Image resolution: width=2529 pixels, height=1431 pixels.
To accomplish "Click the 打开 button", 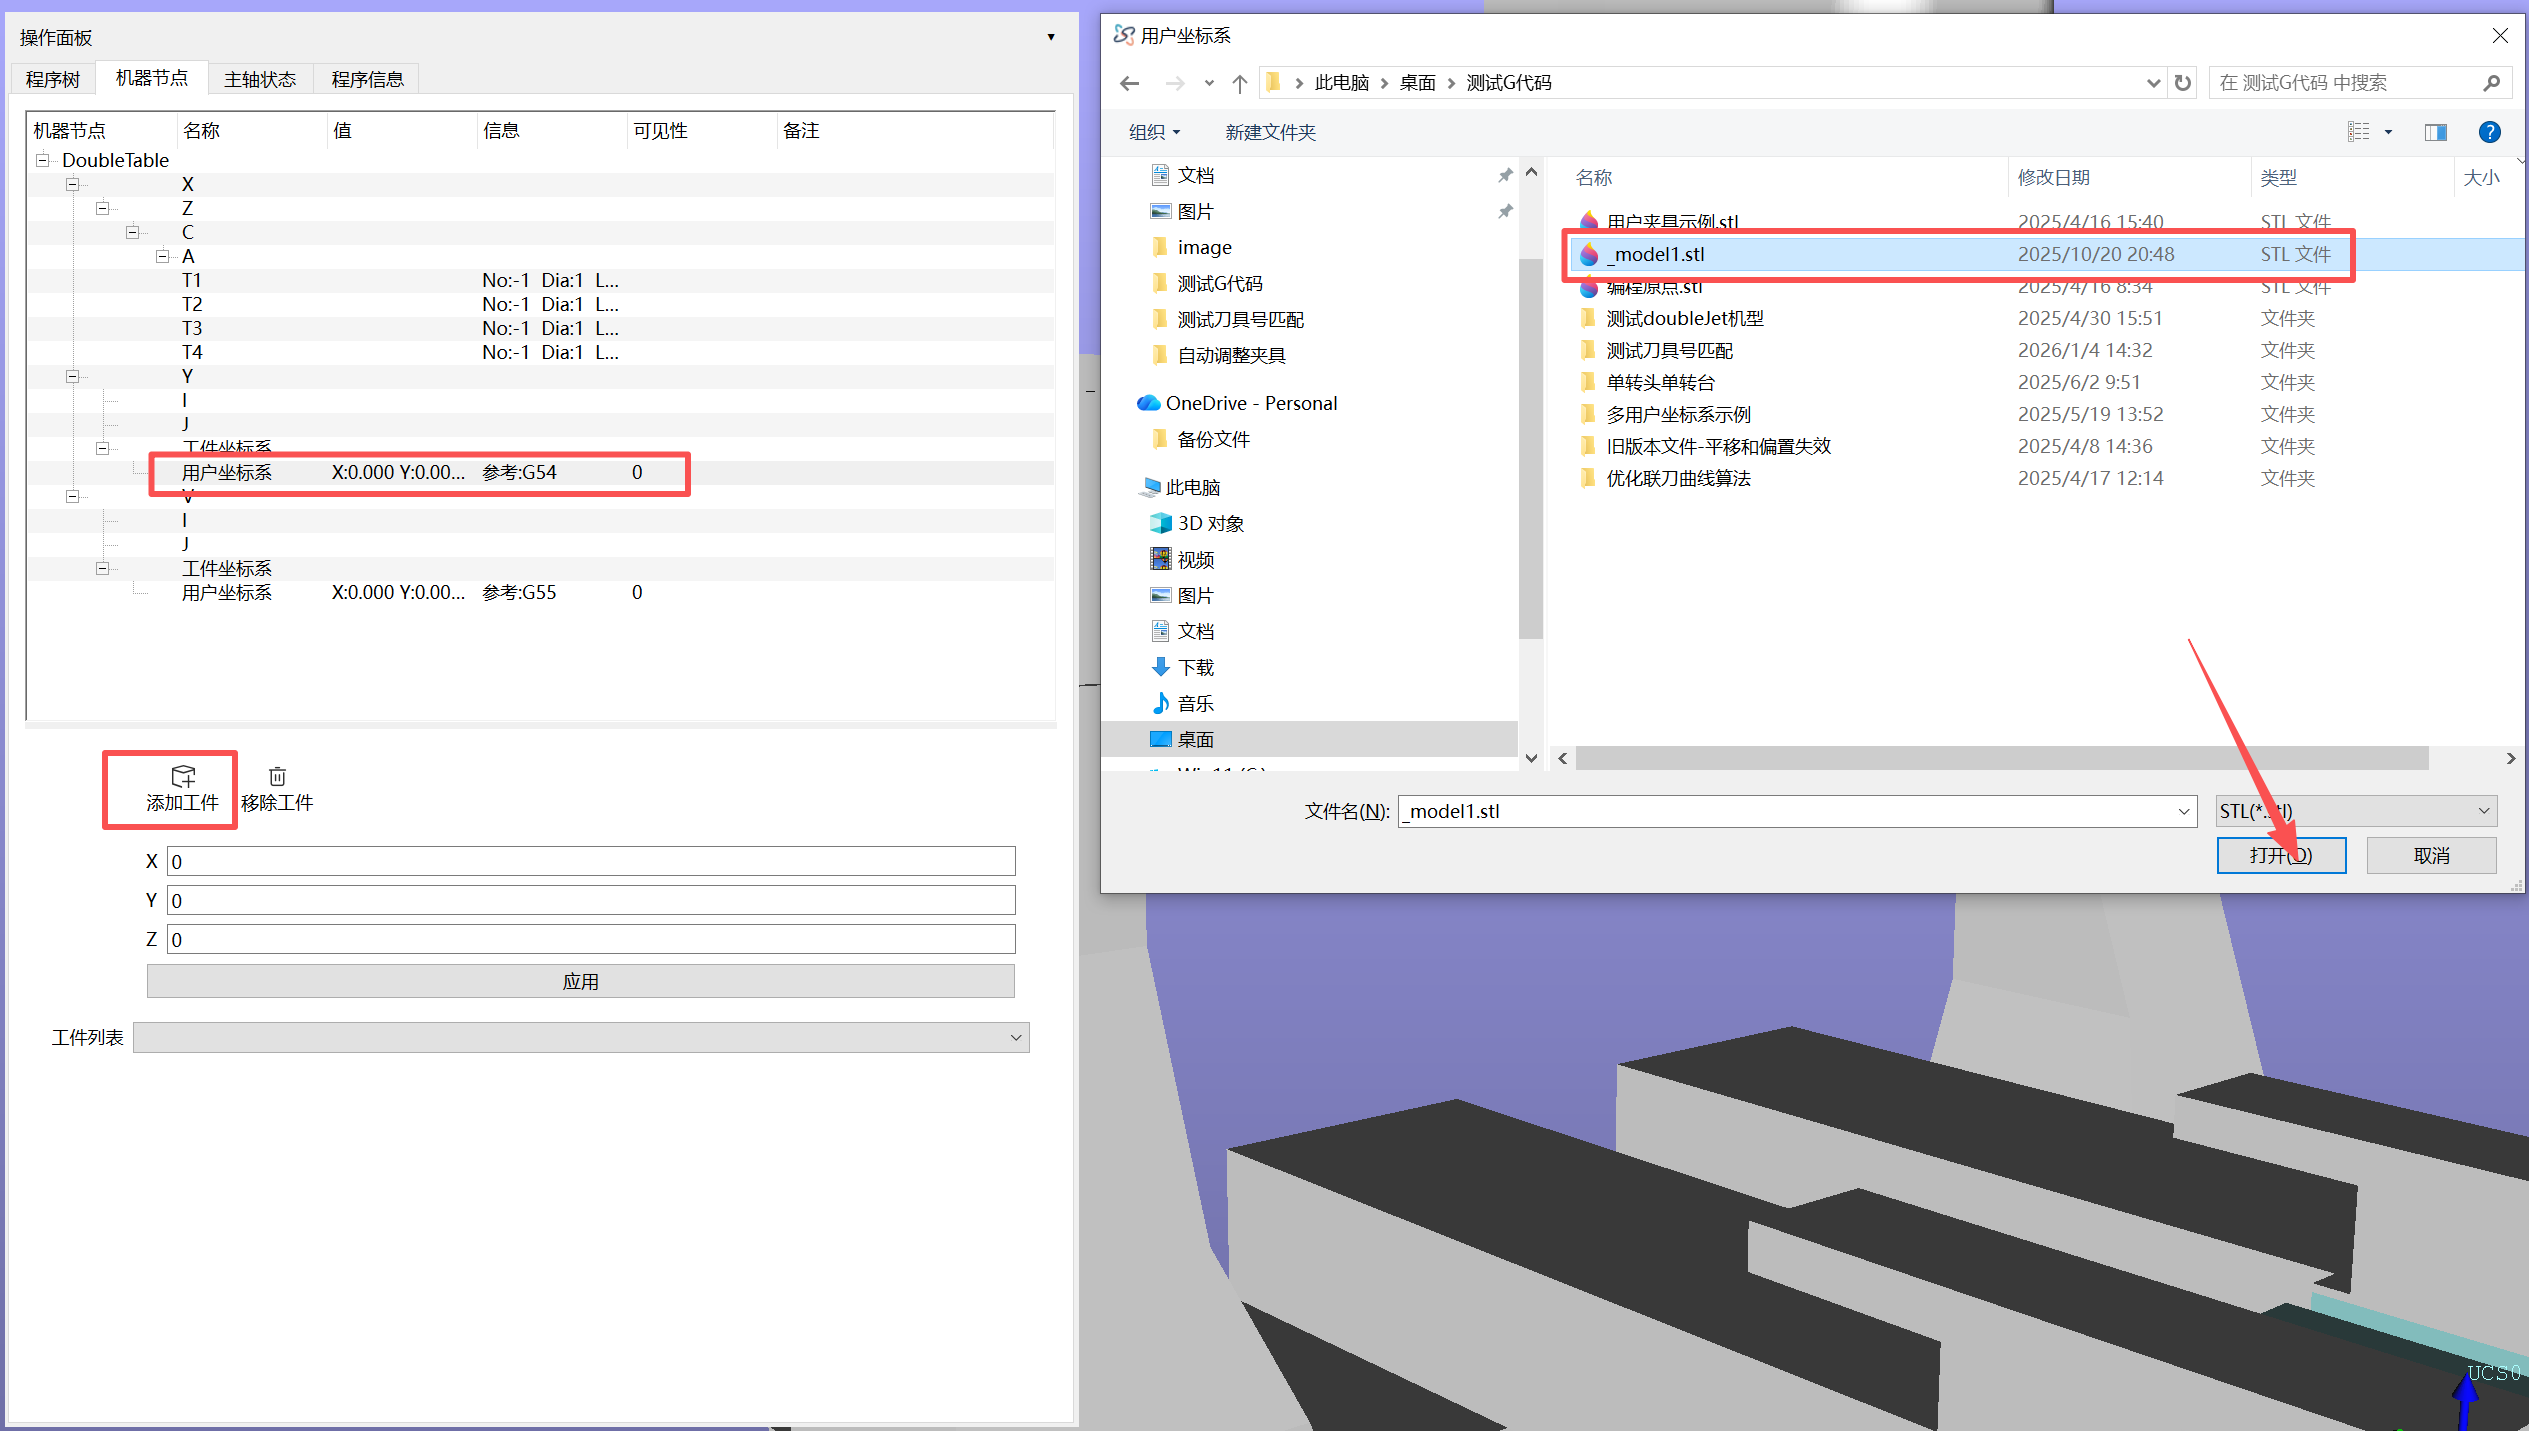I will click(x=2280, y=856).
